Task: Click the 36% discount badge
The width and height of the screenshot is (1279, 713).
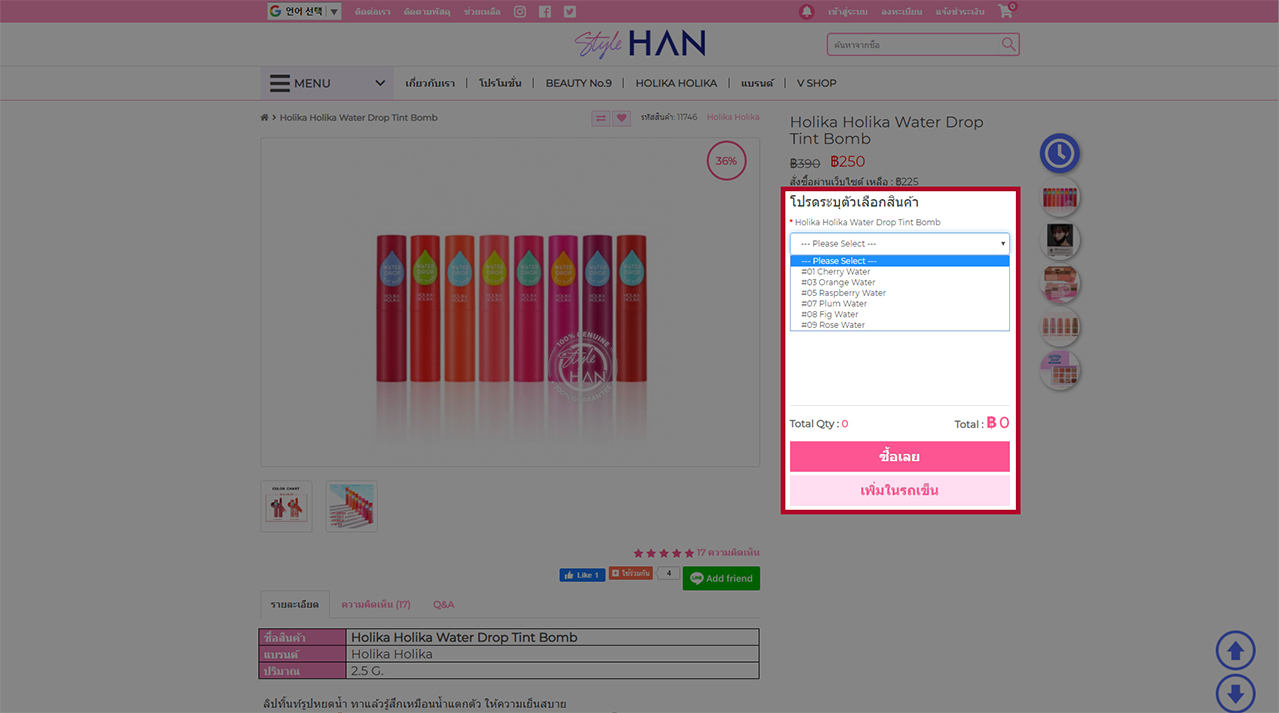Action: 726,161
